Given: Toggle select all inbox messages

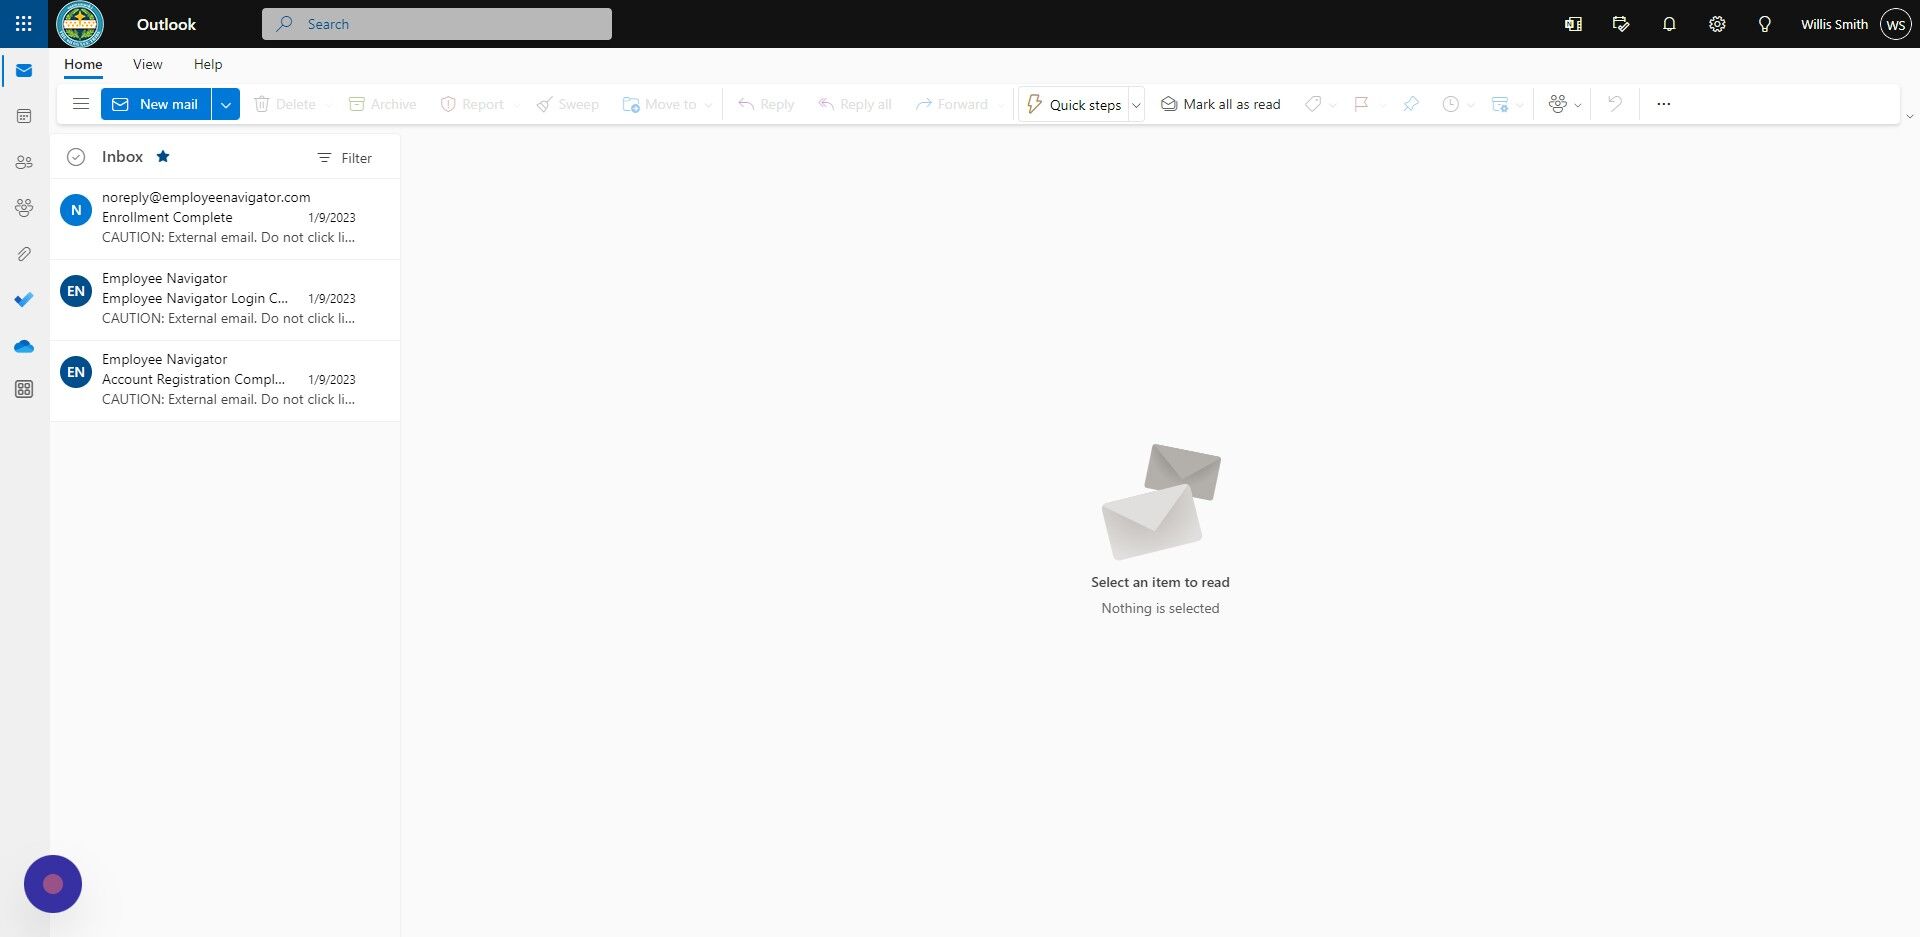Looking at the screenshot, I should (76, 157).
